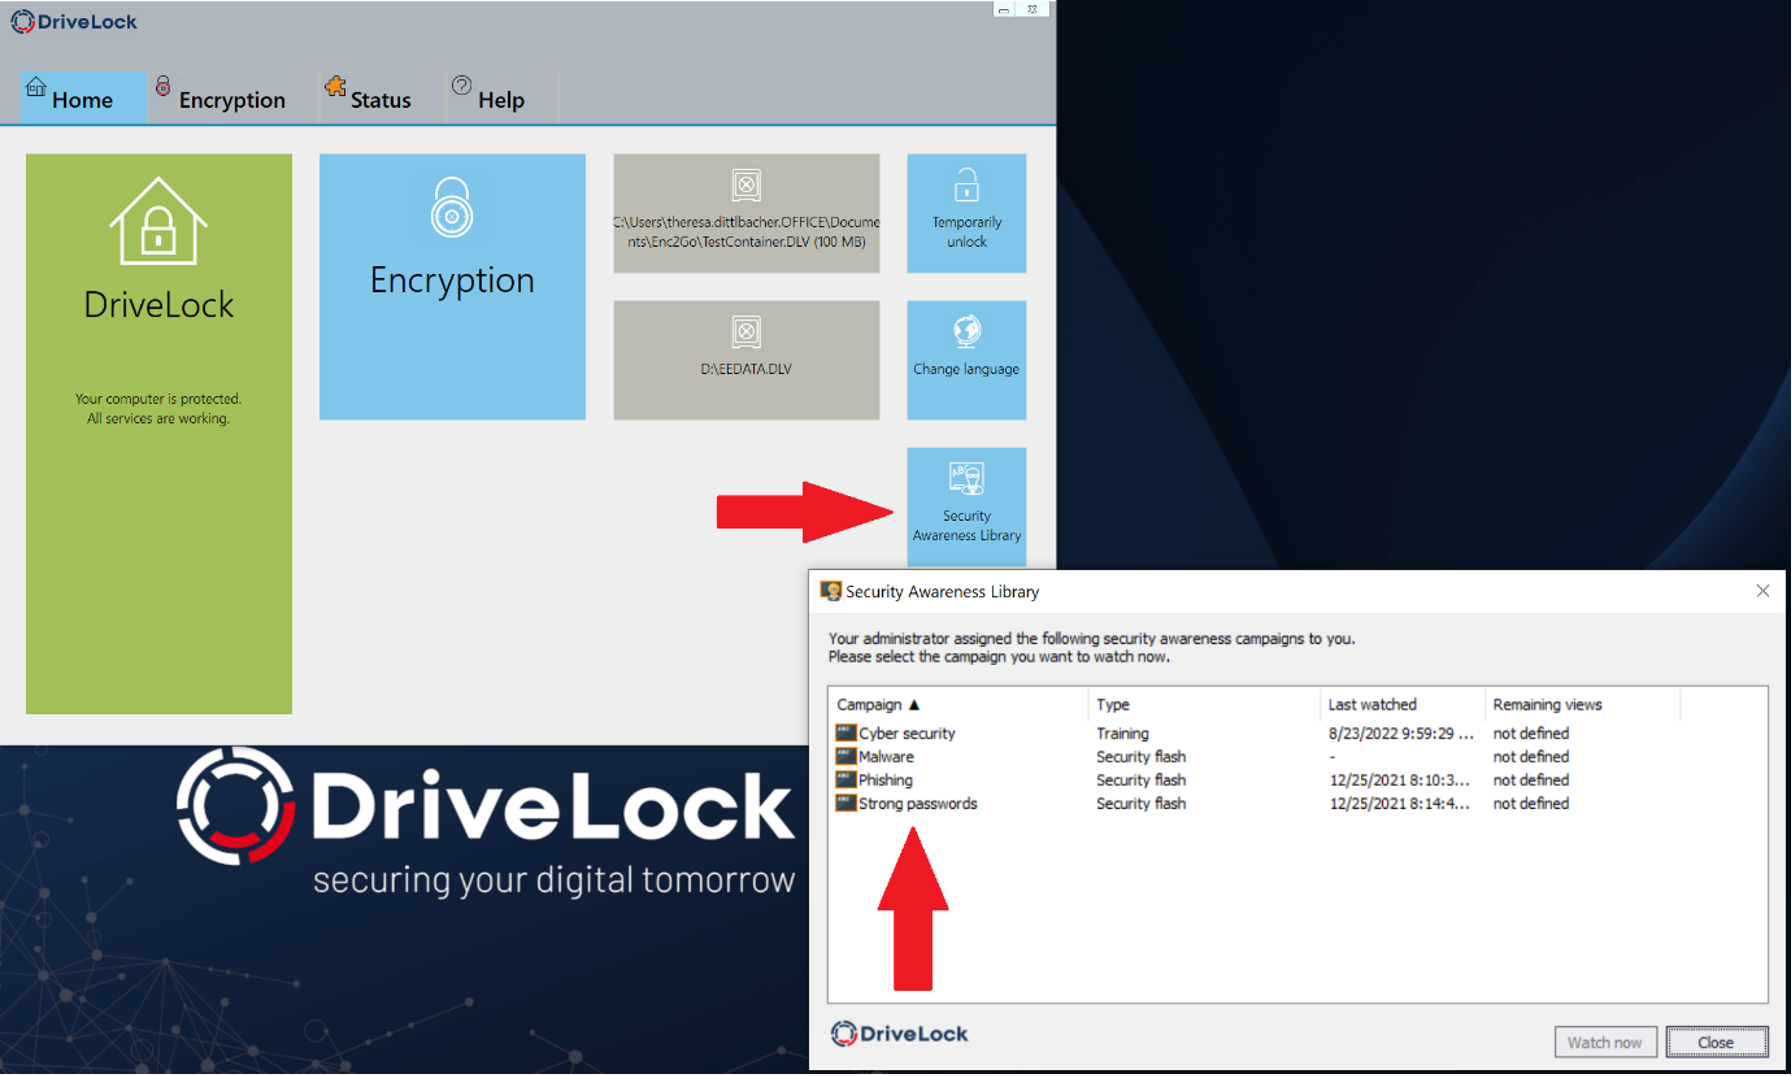Click the Strong passwords campaign icon
This screenshot has height=1076, width=1792.
click(x=845, y=802)
